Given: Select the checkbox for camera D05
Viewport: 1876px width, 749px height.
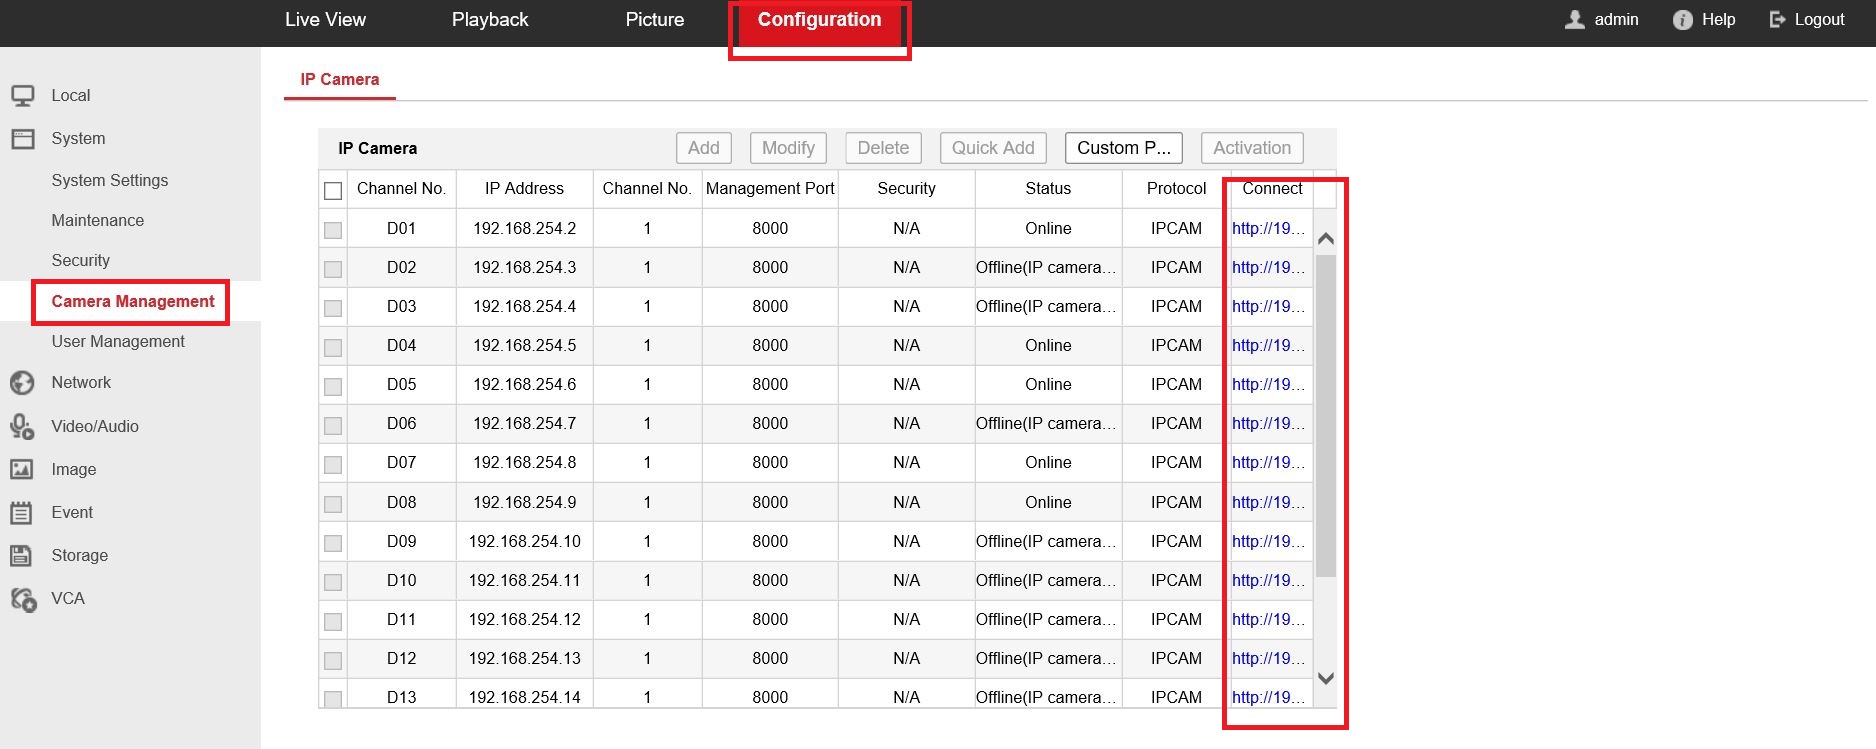Looking at the screenshot, I should point(333,386).
